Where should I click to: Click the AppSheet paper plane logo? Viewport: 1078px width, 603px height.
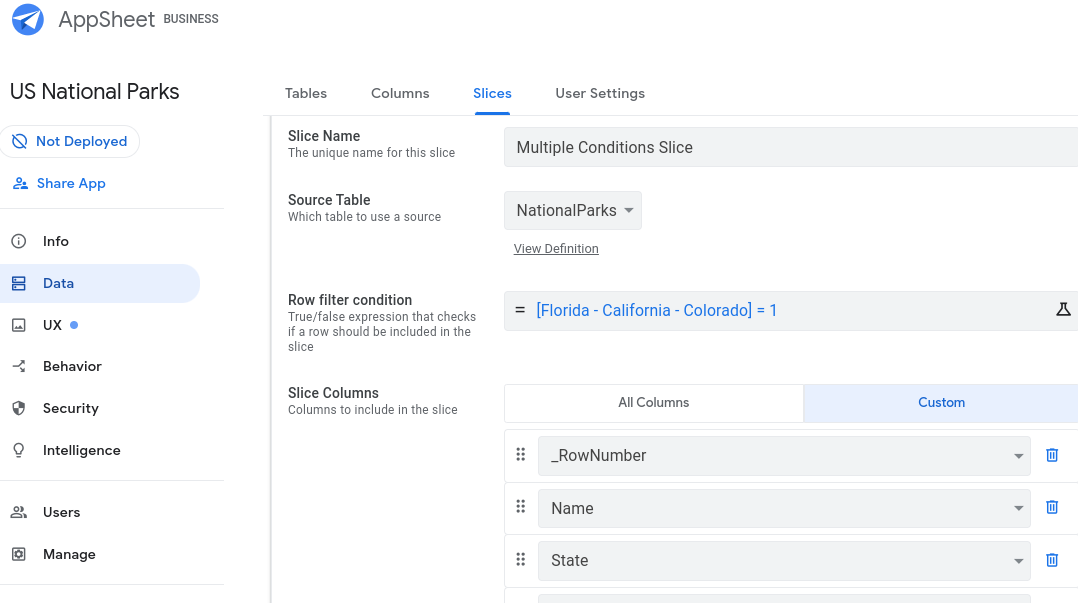28,19
